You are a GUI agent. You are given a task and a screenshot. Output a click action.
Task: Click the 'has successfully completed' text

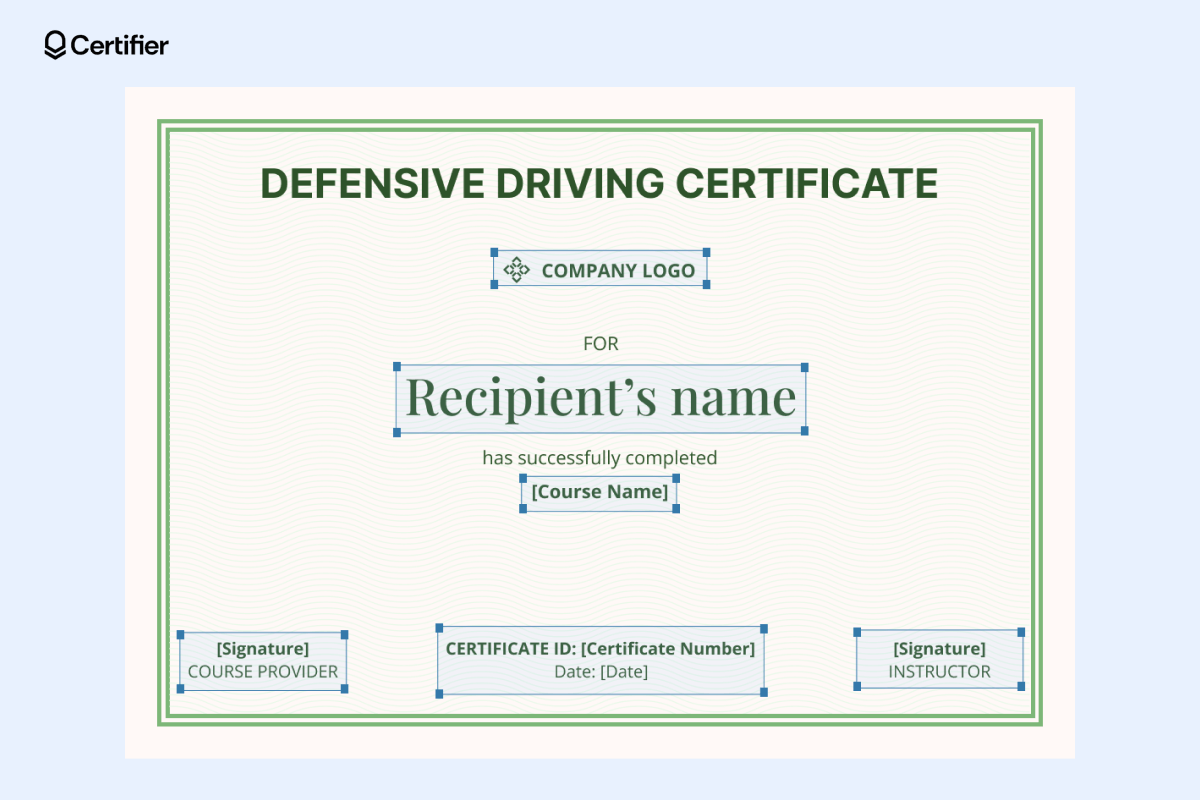click(600, 458)
